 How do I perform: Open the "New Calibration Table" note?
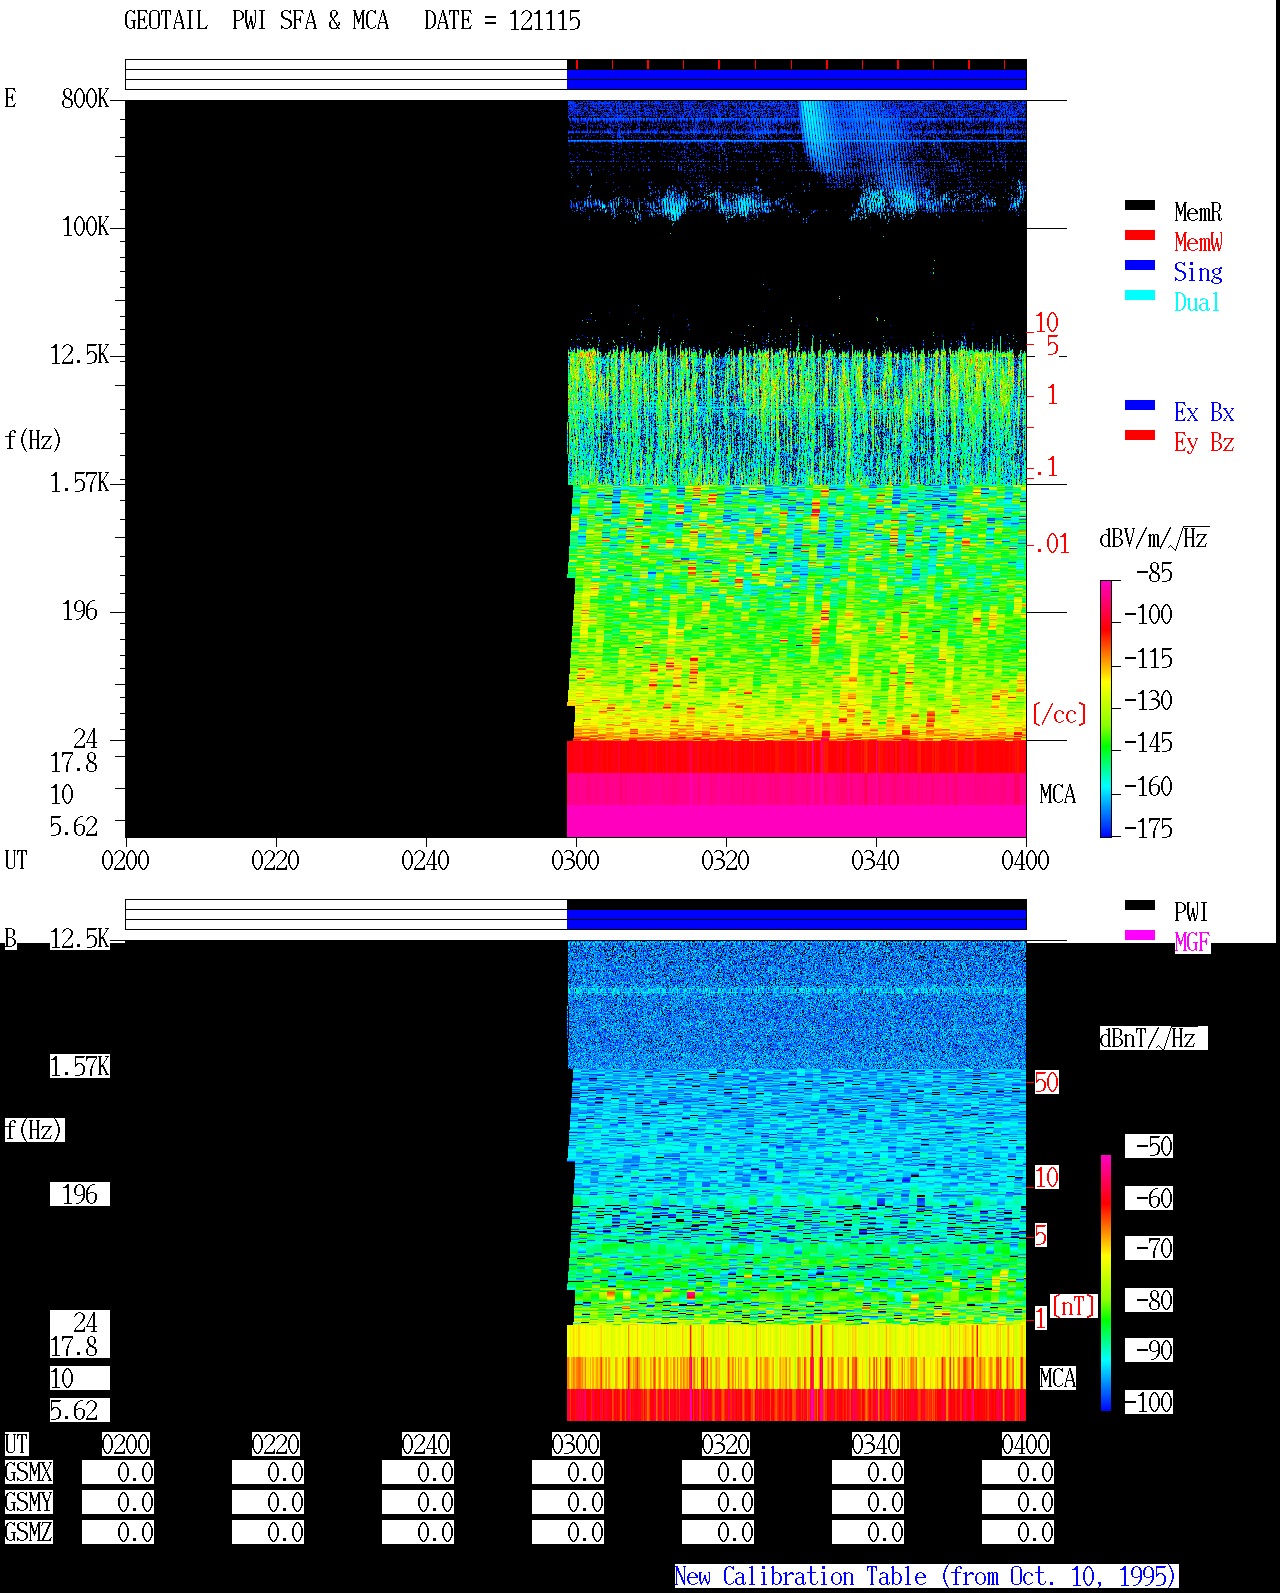pyautogui.click(x=926, y=1577)
